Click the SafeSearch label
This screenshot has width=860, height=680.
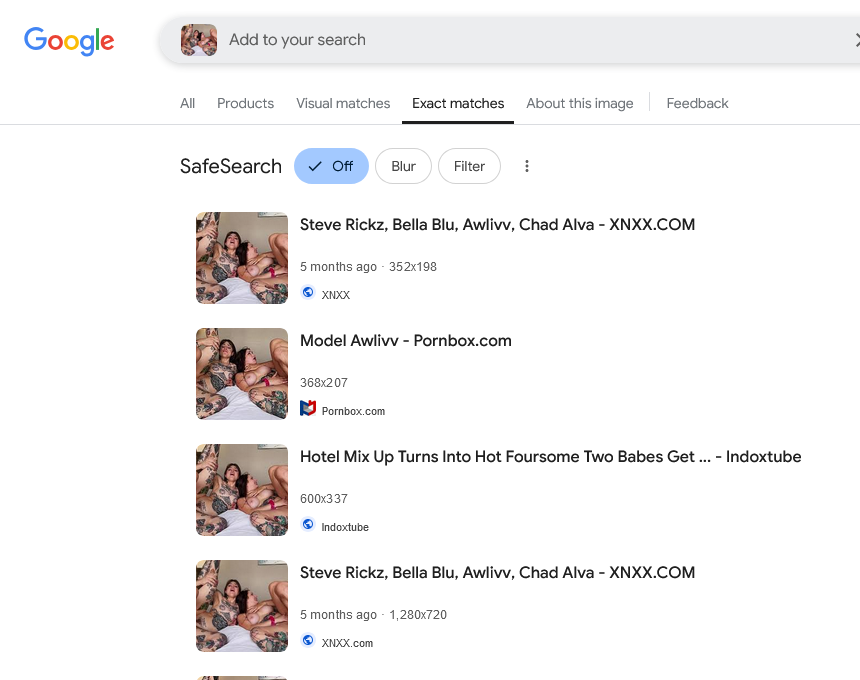click(231, 166)
